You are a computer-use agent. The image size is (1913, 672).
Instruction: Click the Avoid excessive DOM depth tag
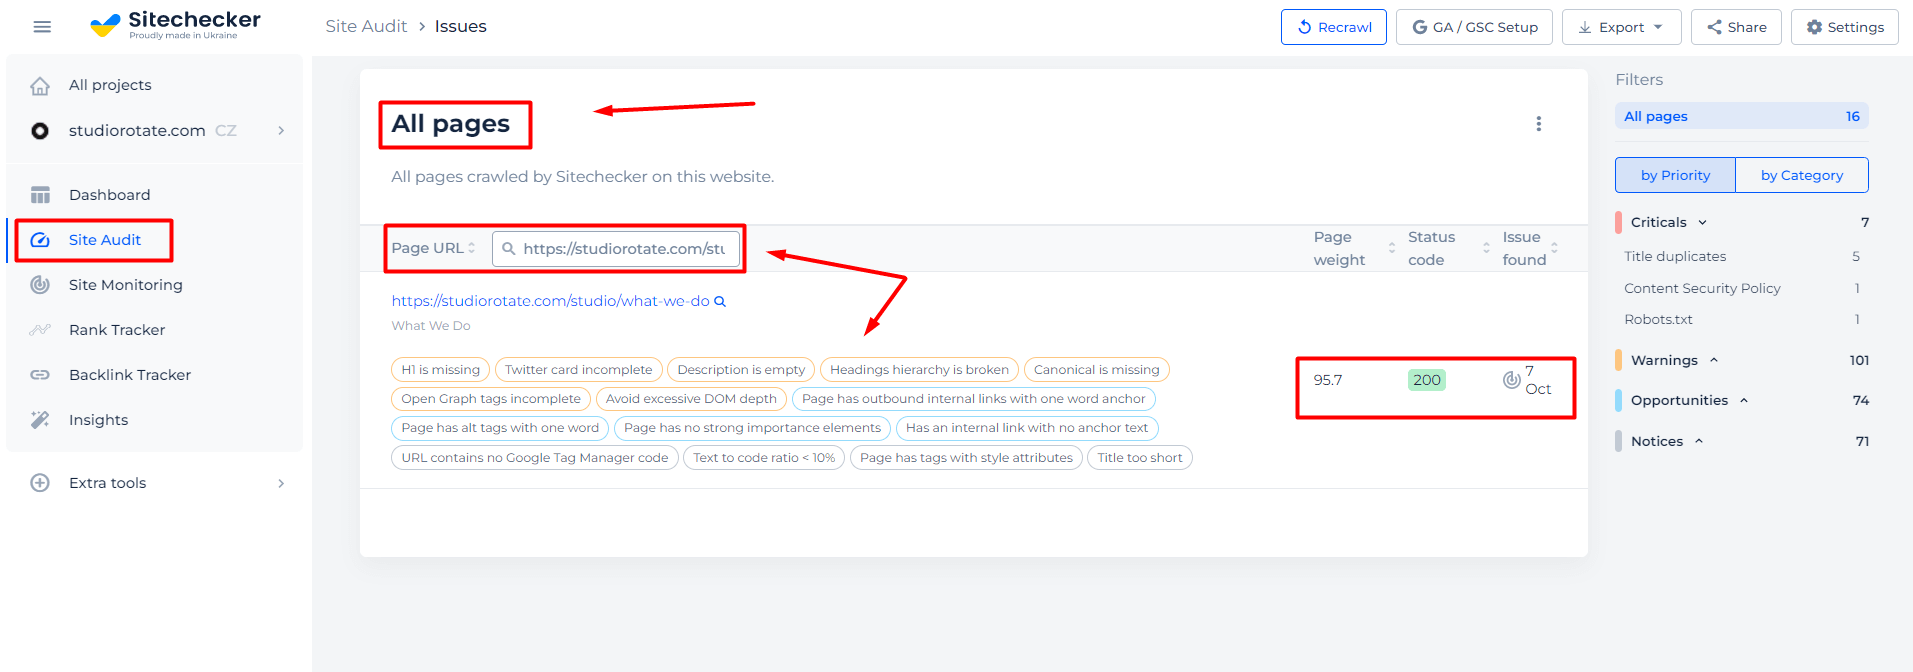click(x=691, y=399)
